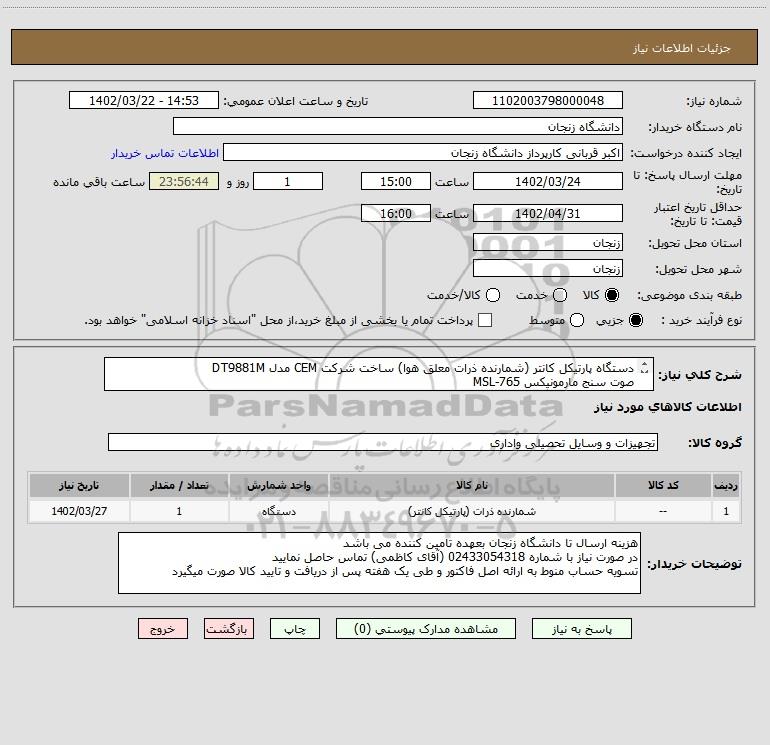Click the validity time field 16:00
The height and width of the screenshot is (745, 770).
[396, 213]
